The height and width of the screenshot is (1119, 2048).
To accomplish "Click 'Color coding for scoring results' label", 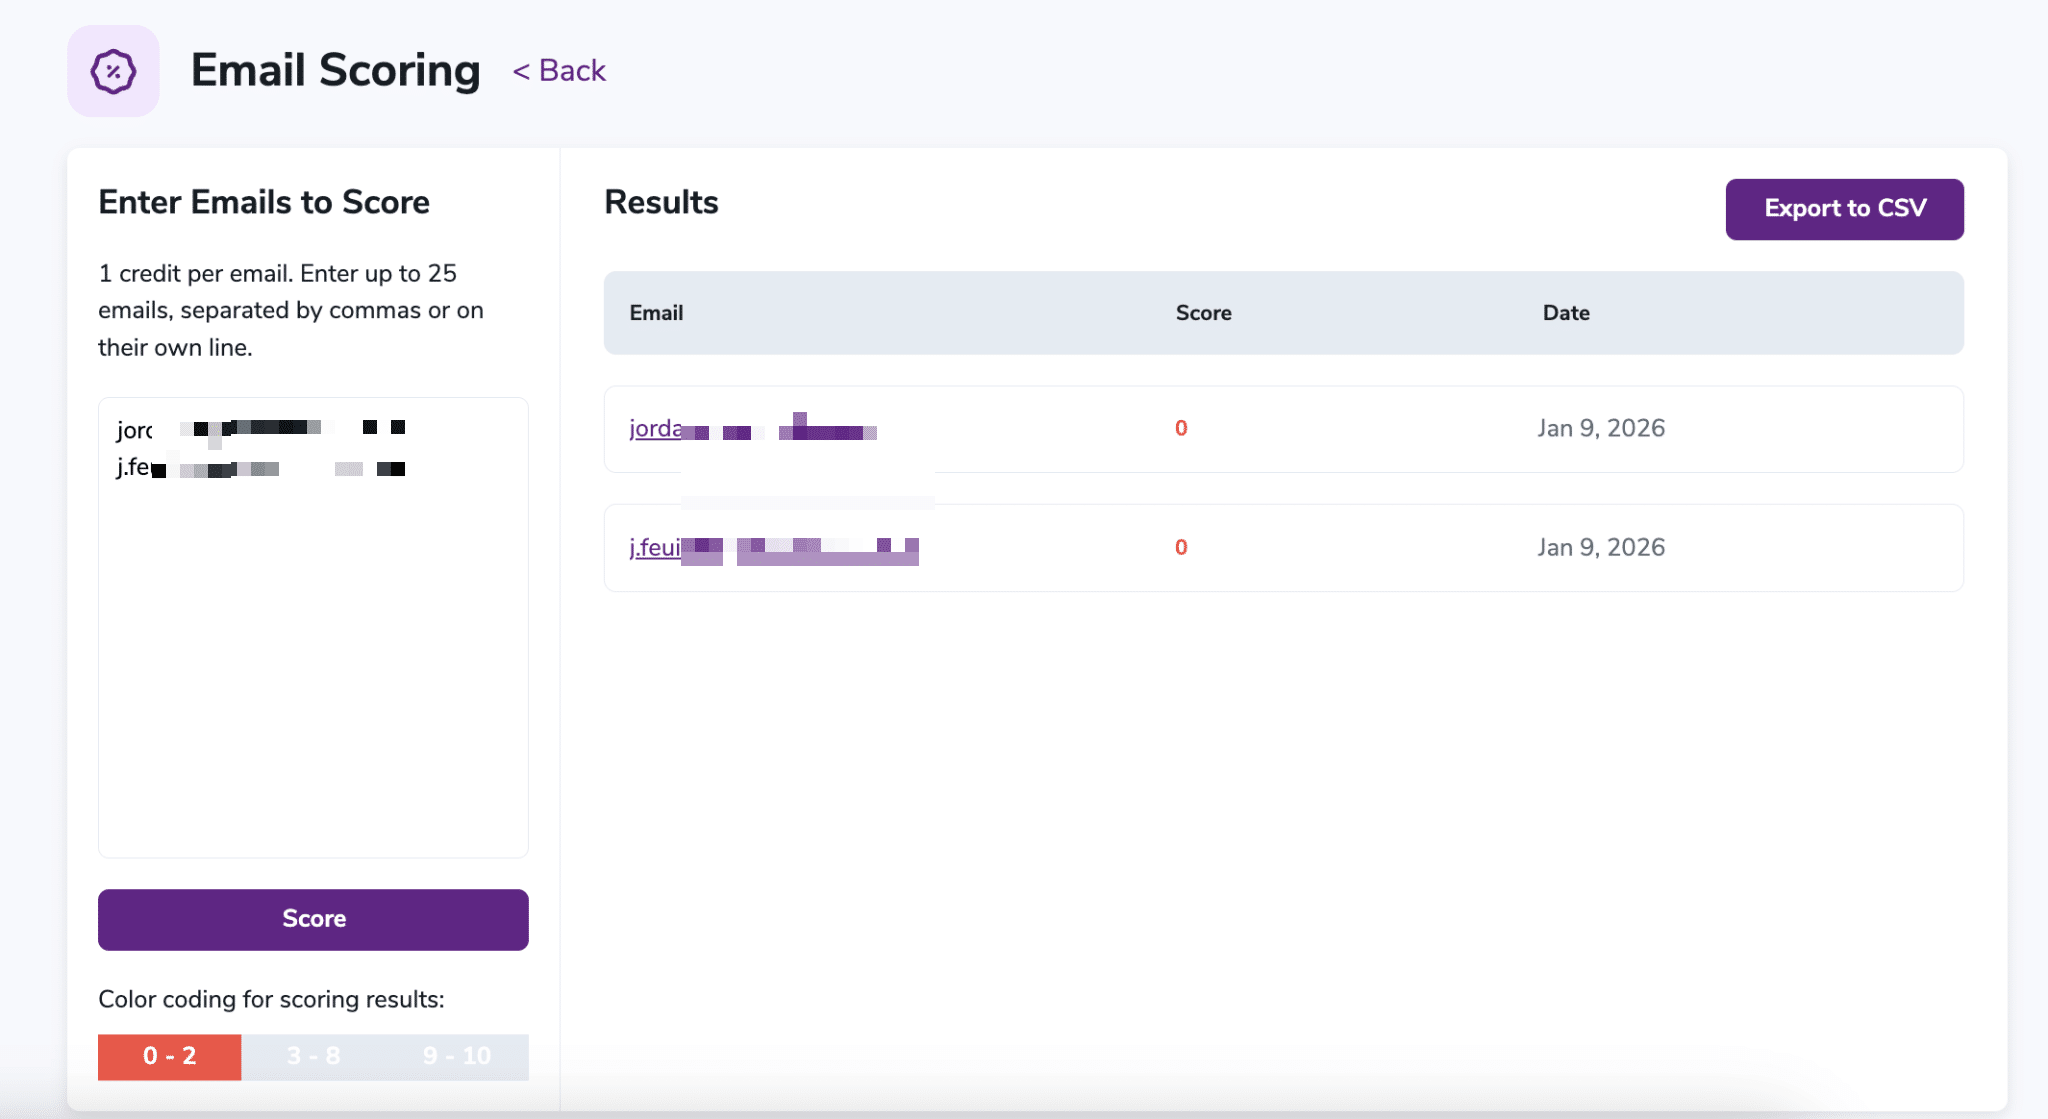I will click(x=271, y=999).
